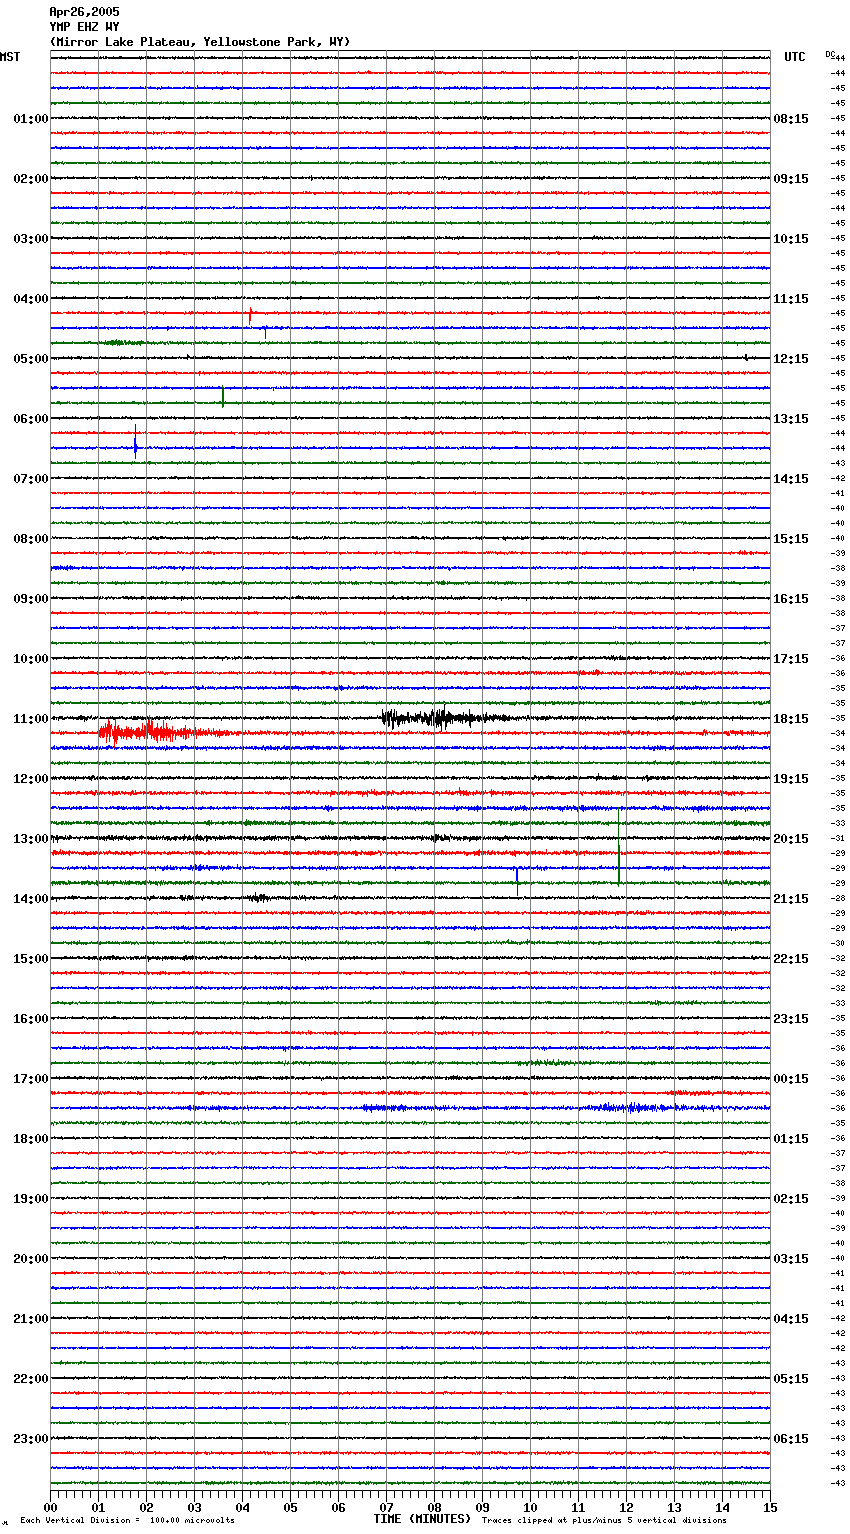Click the "TIME (MINUTES)" axis title
The width and height of the screenshot is (850, 1534).
point(422,1519)
